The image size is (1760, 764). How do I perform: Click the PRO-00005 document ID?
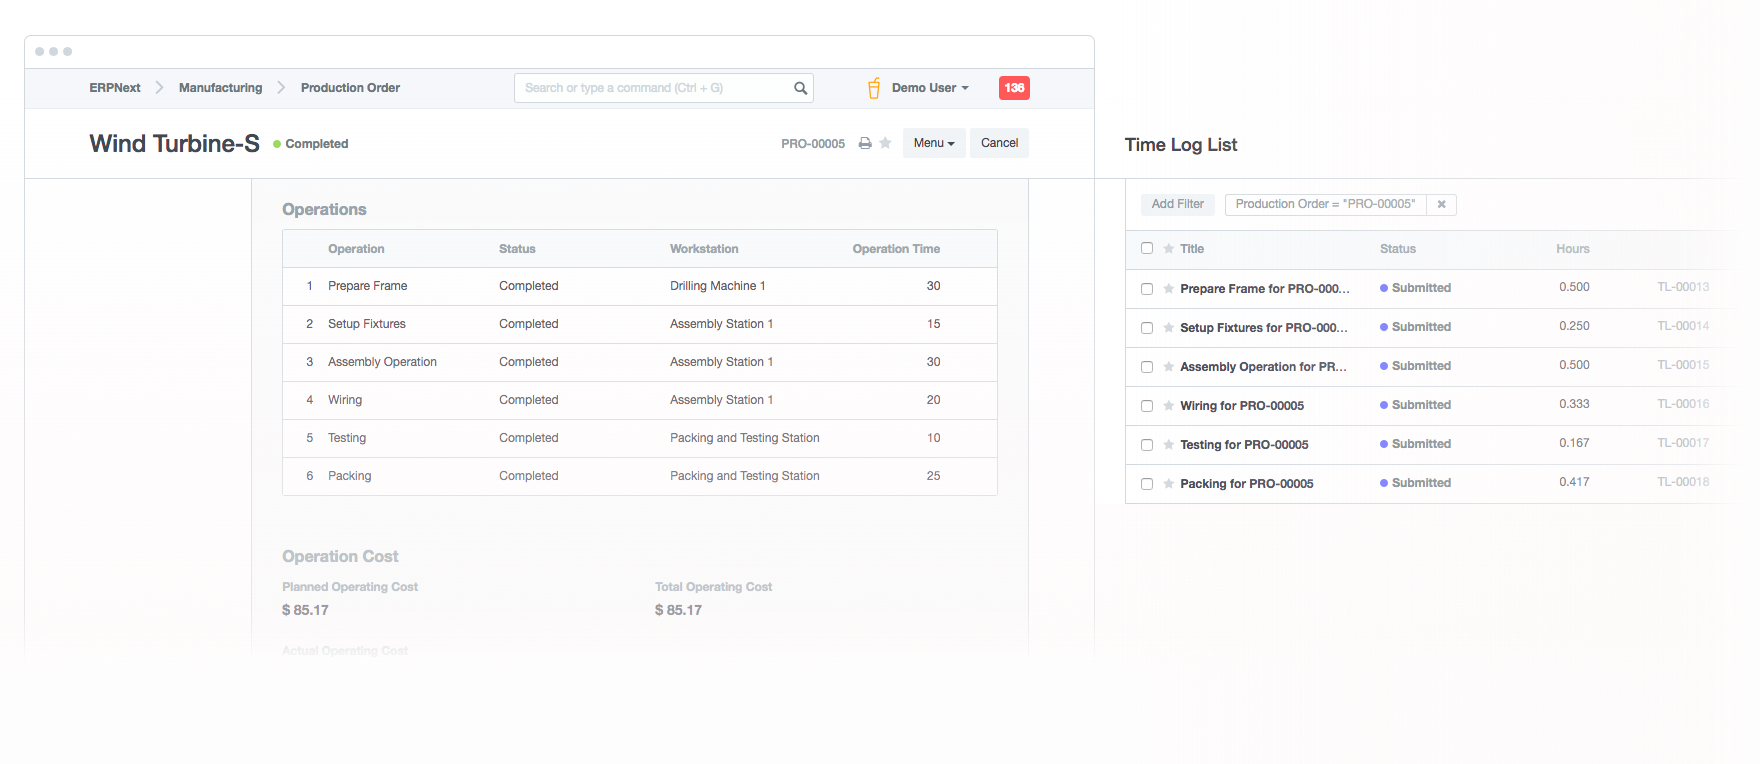[x=813, y=144]
